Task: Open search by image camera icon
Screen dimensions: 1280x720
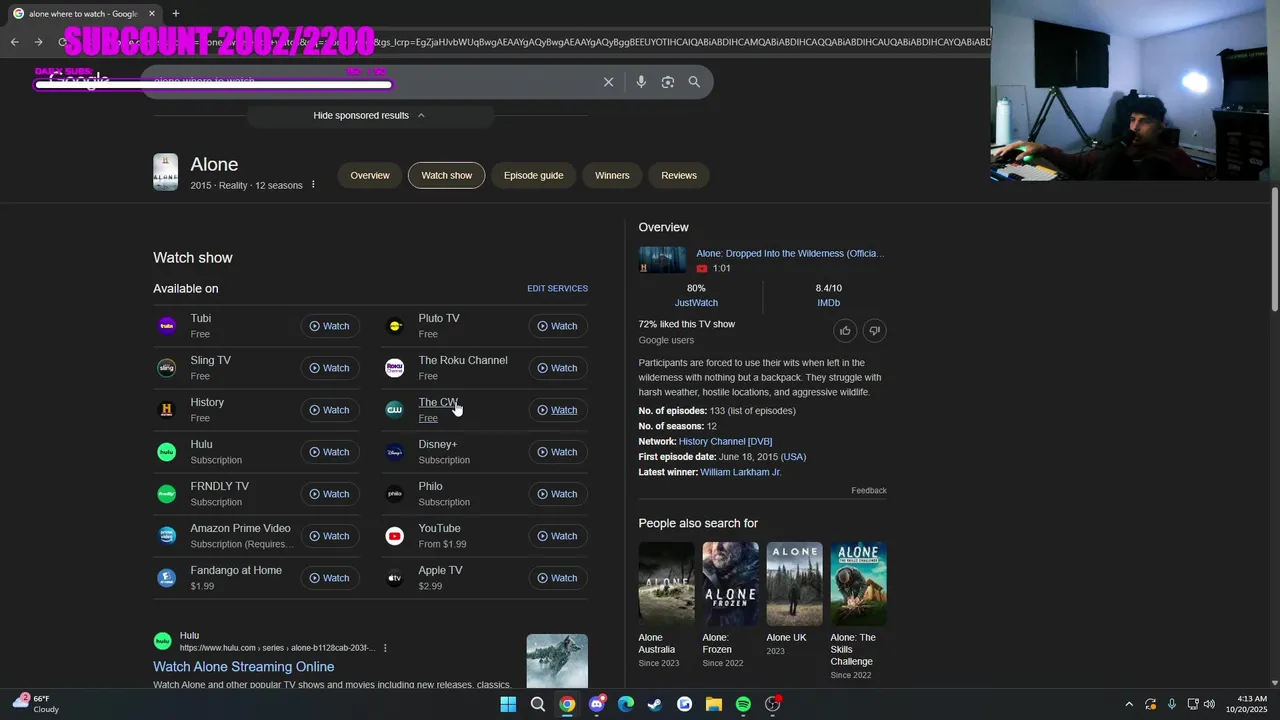Action: [x=668, y=82]
